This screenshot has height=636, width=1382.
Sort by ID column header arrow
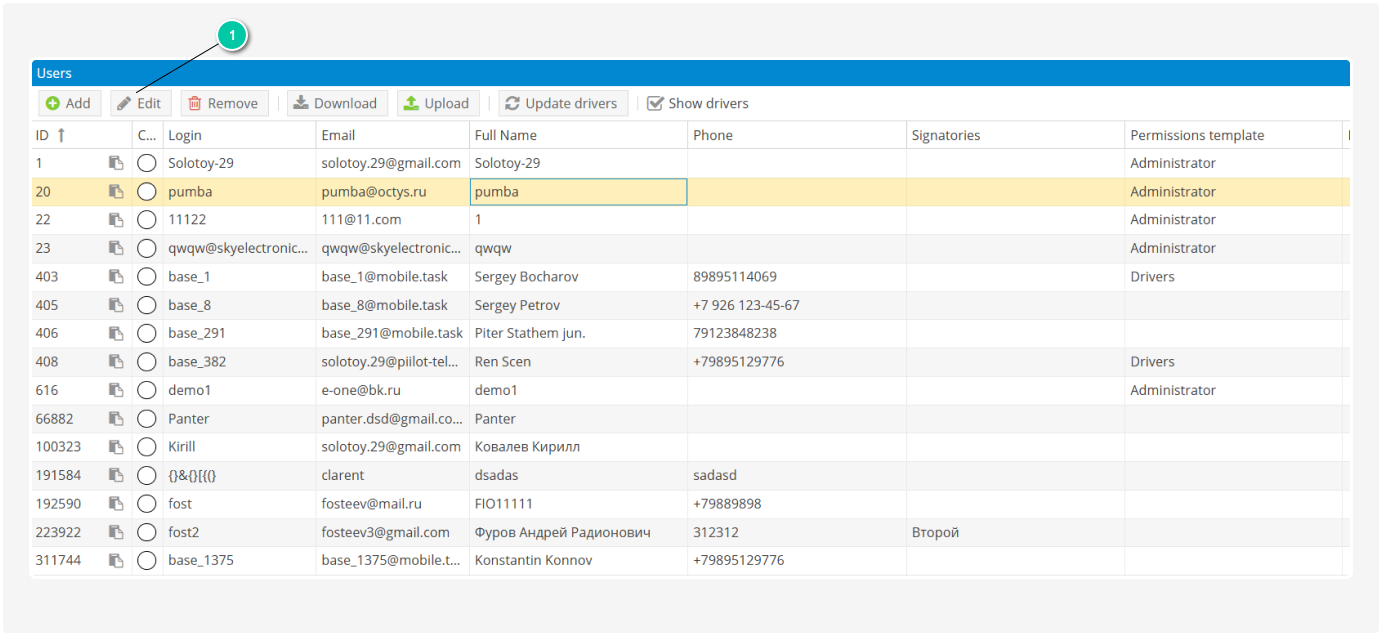[61, 135]
